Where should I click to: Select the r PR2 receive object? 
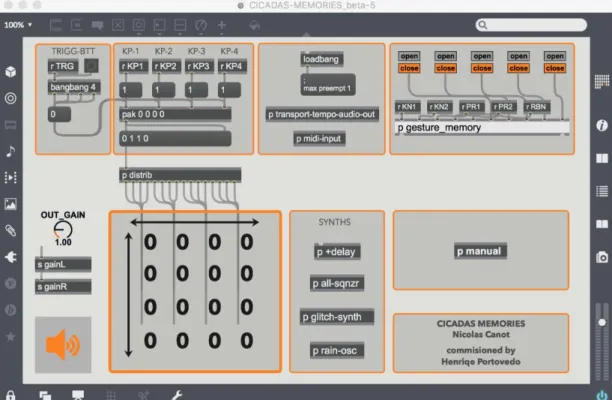[x=504, y=107]
